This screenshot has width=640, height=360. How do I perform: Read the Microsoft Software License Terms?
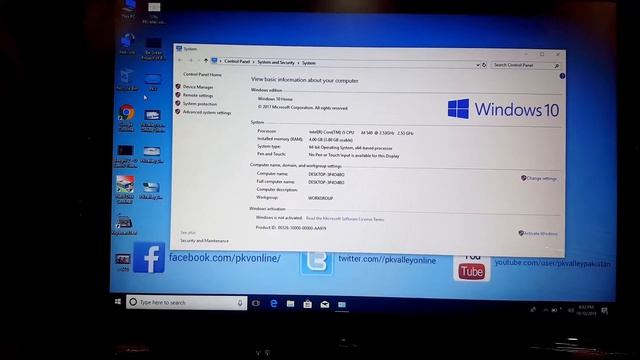[345, 219]
